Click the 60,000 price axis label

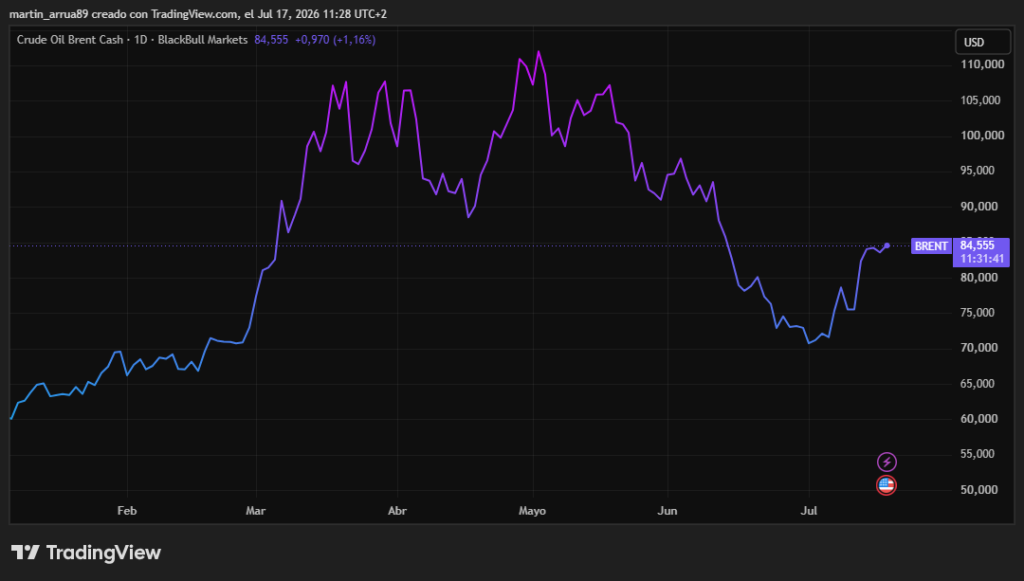click(979, 418)
